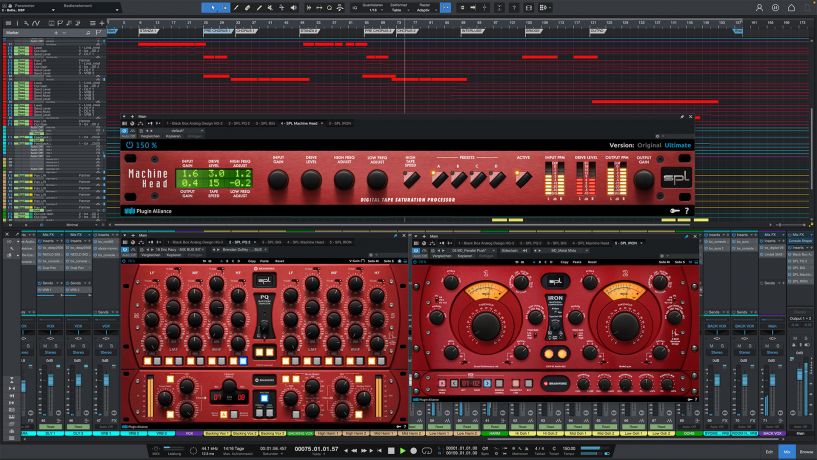
Task: Return to zero in transport bar
Action: (x=380, y=451)
